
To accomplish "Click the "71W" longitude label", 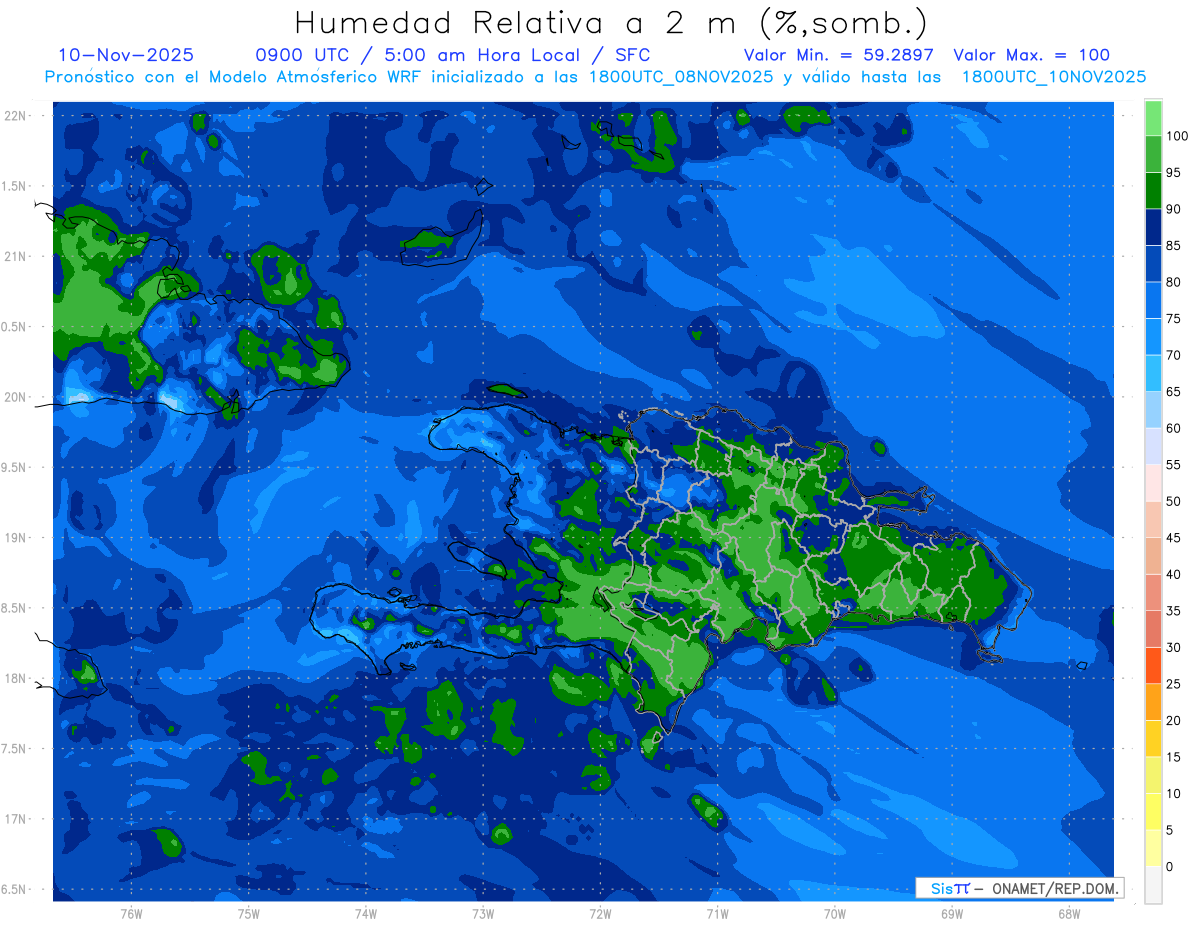I will (717, 913).
